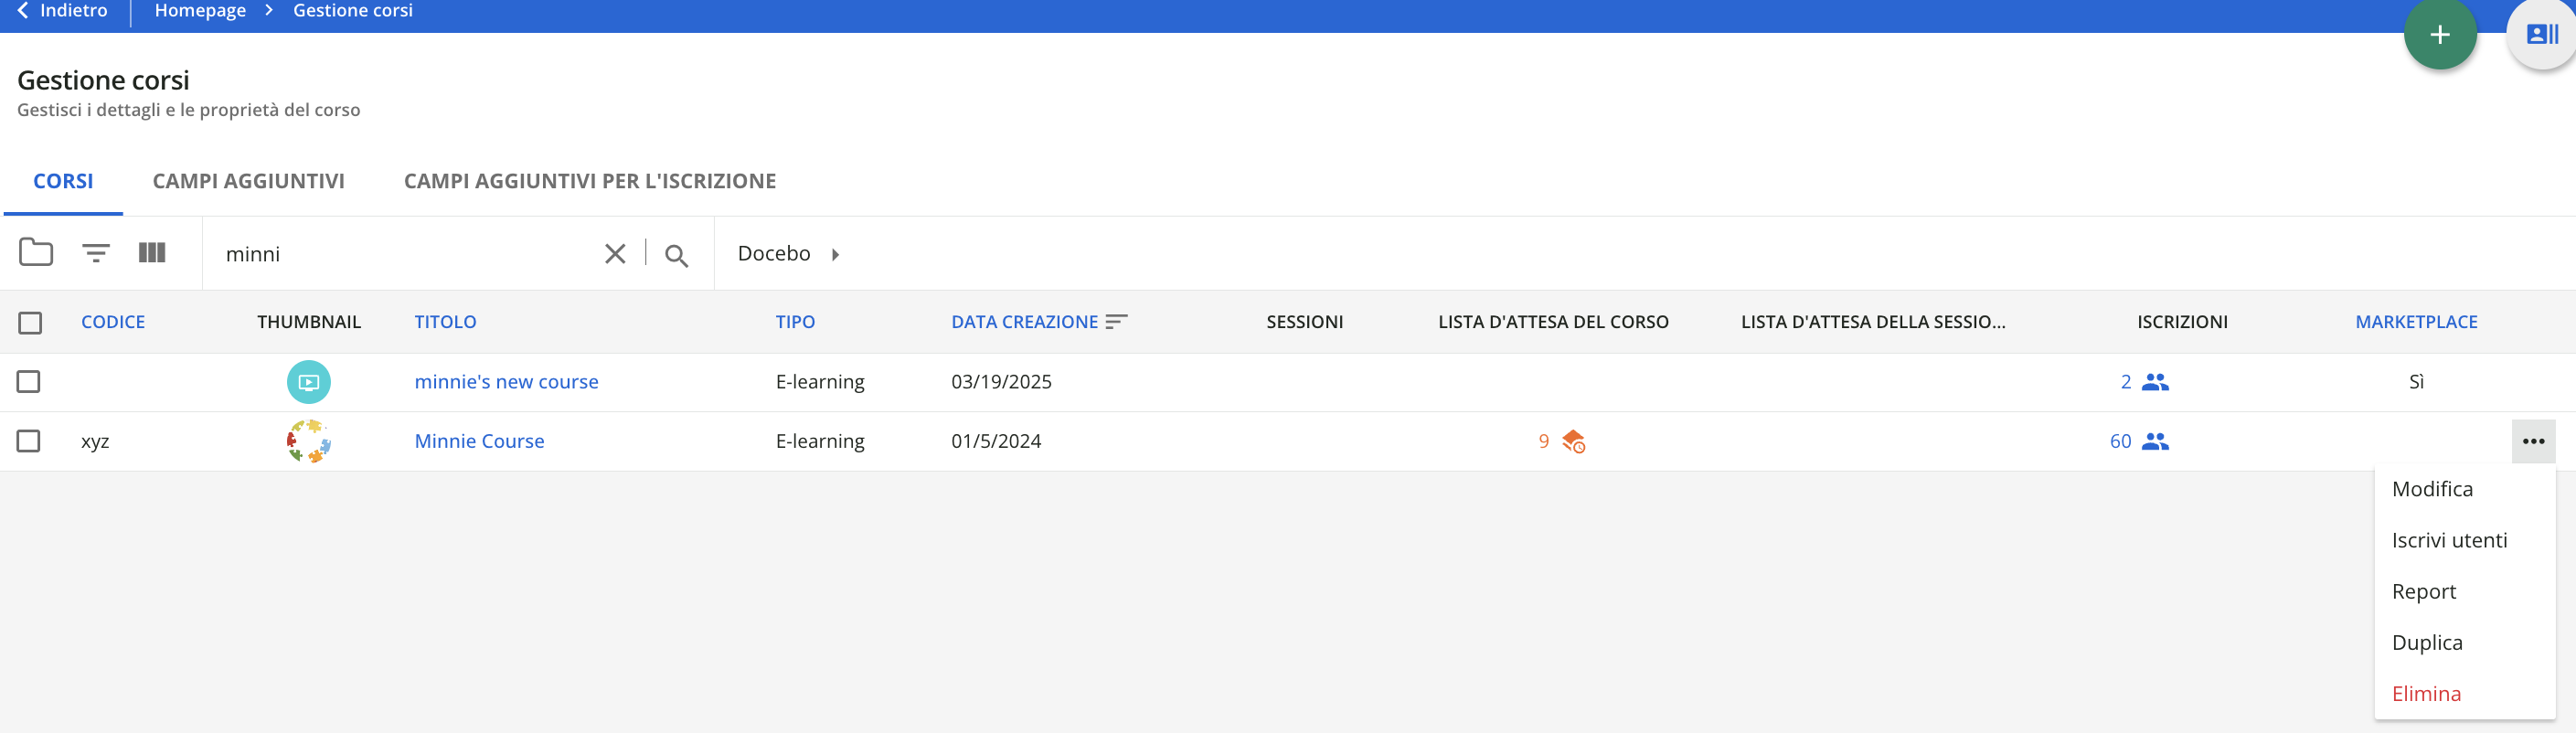Viewport: 2576px width, 733px height.
Task: Choose Duplica from the context menu
Action: click(x=2426, y=642)
